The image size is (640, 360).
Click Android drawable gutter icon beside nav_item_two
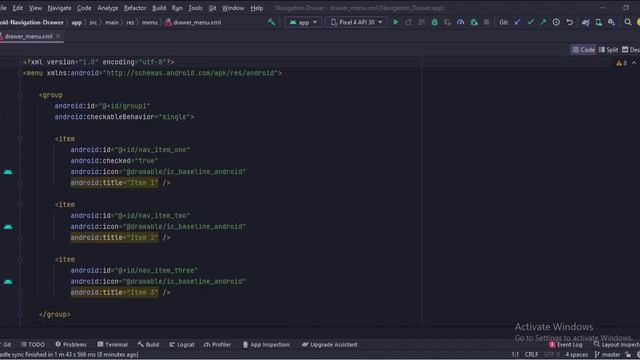coord(8,227)
